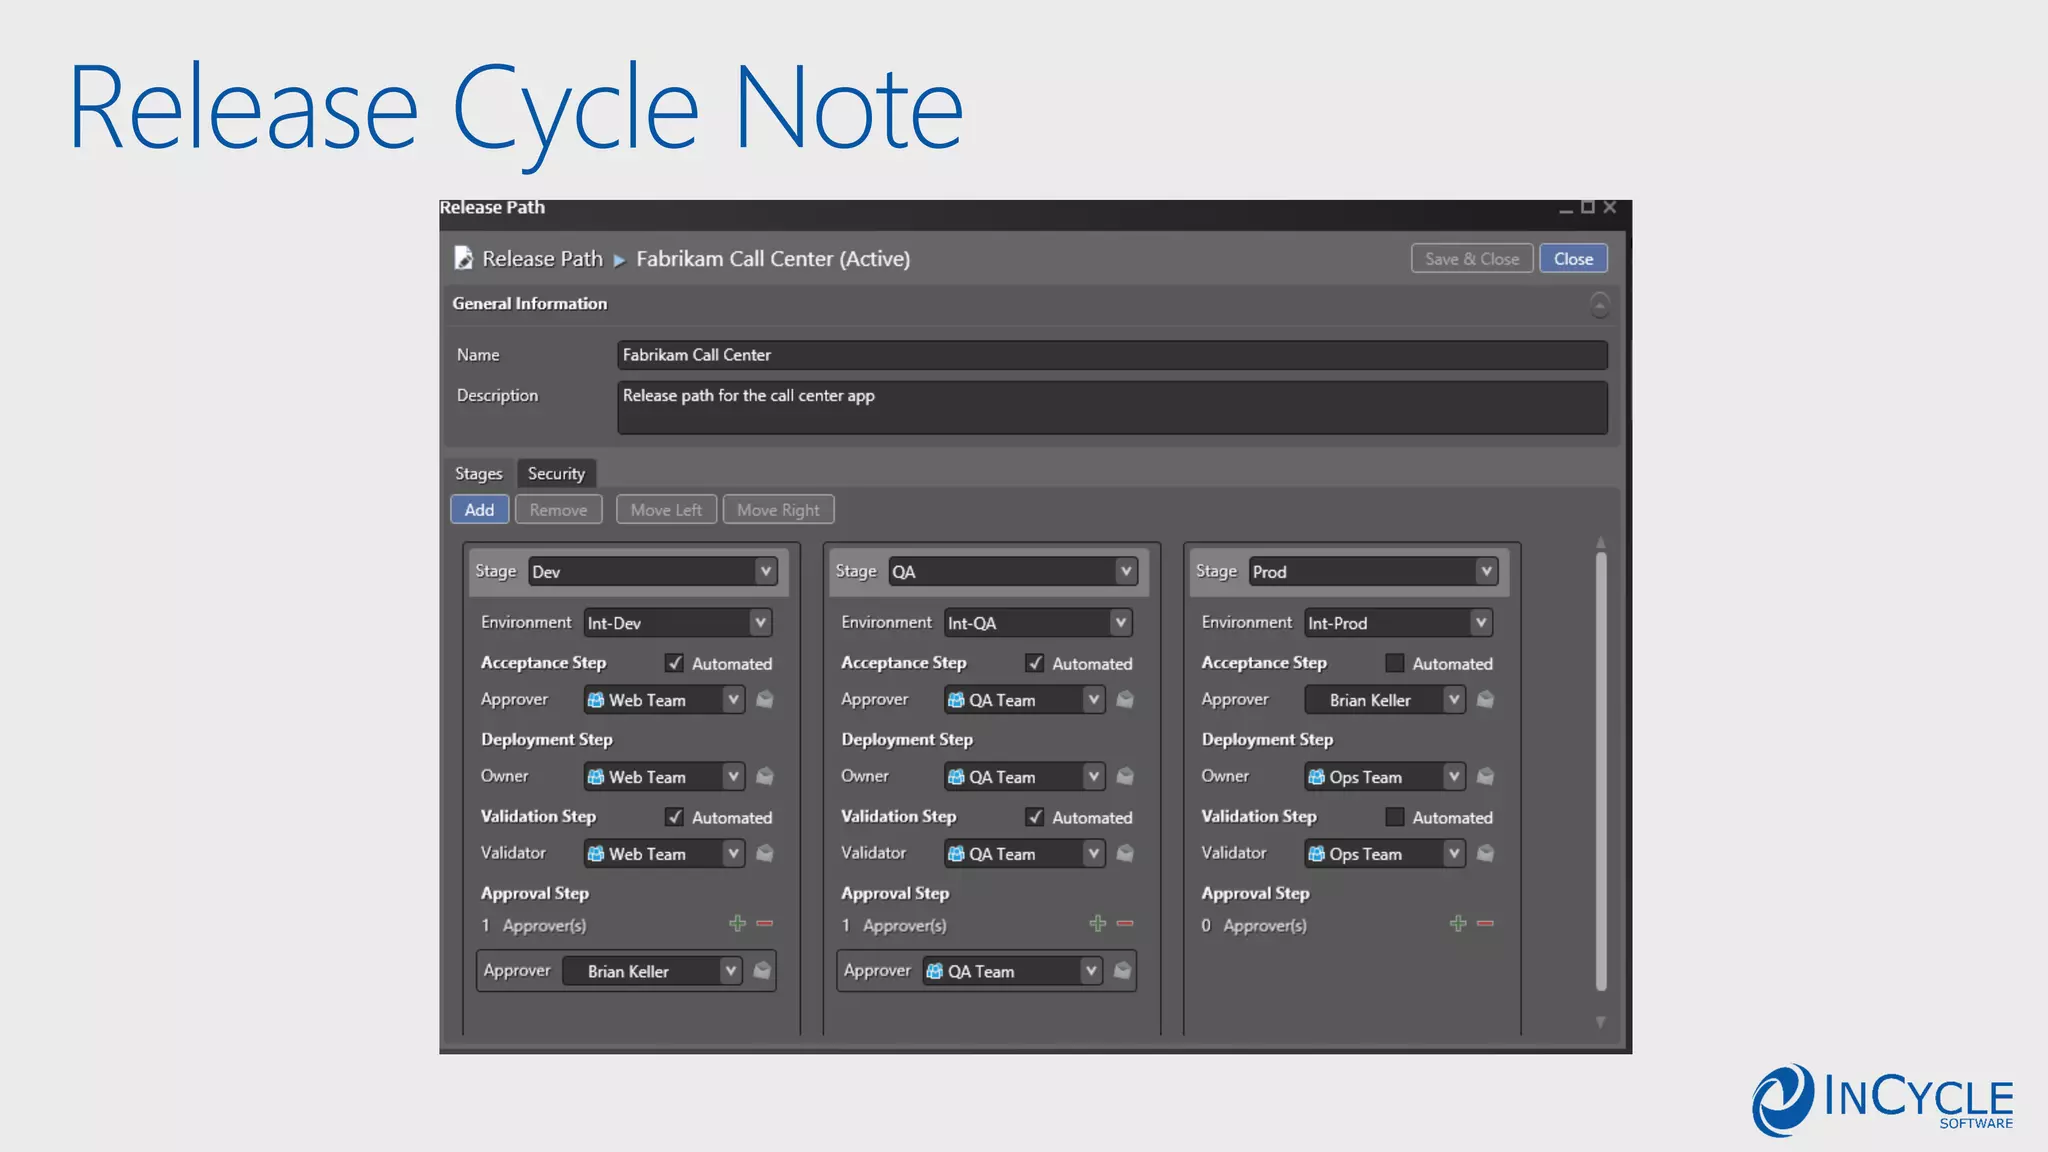Click the stages scrollbar down arrow
Viewport: 2048px width, 1152px height.
tap(1601, 1022)
